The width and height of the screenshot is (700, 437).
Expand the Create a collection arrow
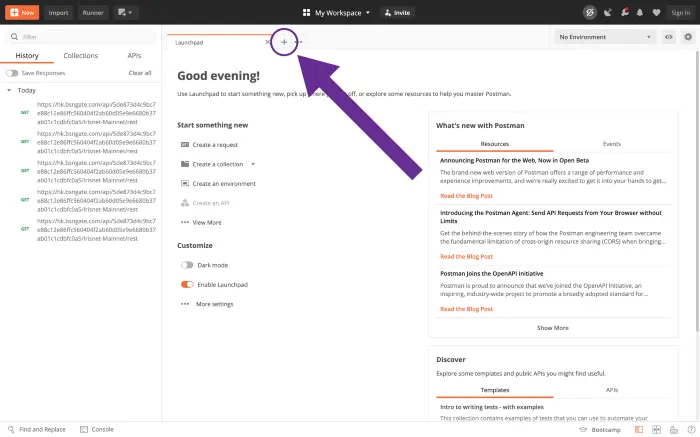tap(253, 164)
